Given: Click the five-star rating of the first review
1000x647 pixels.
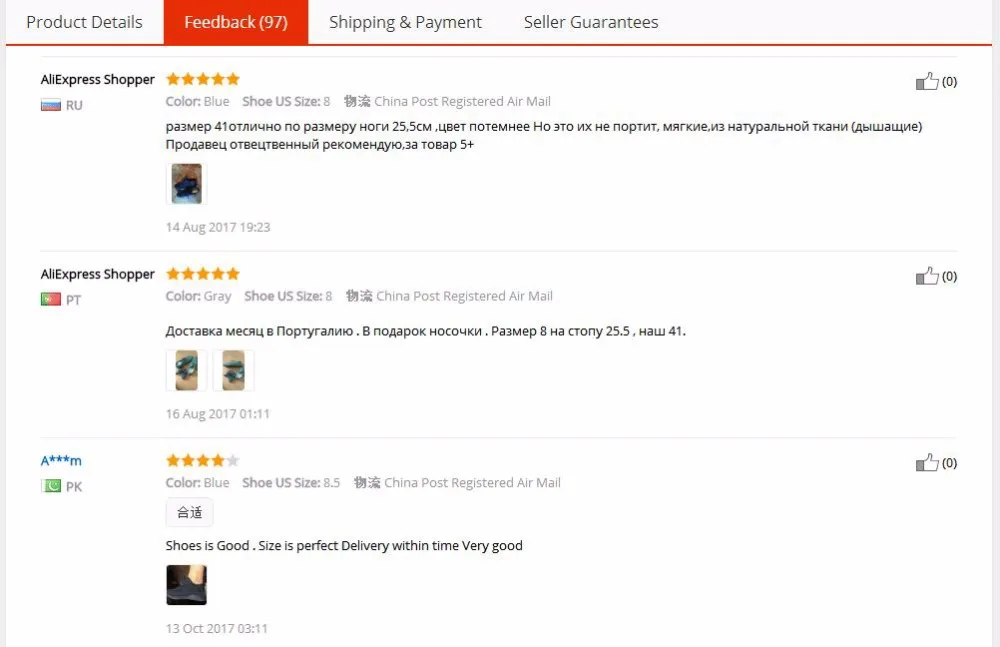Looking at the screenshot, I should click(x=203, y=79).
